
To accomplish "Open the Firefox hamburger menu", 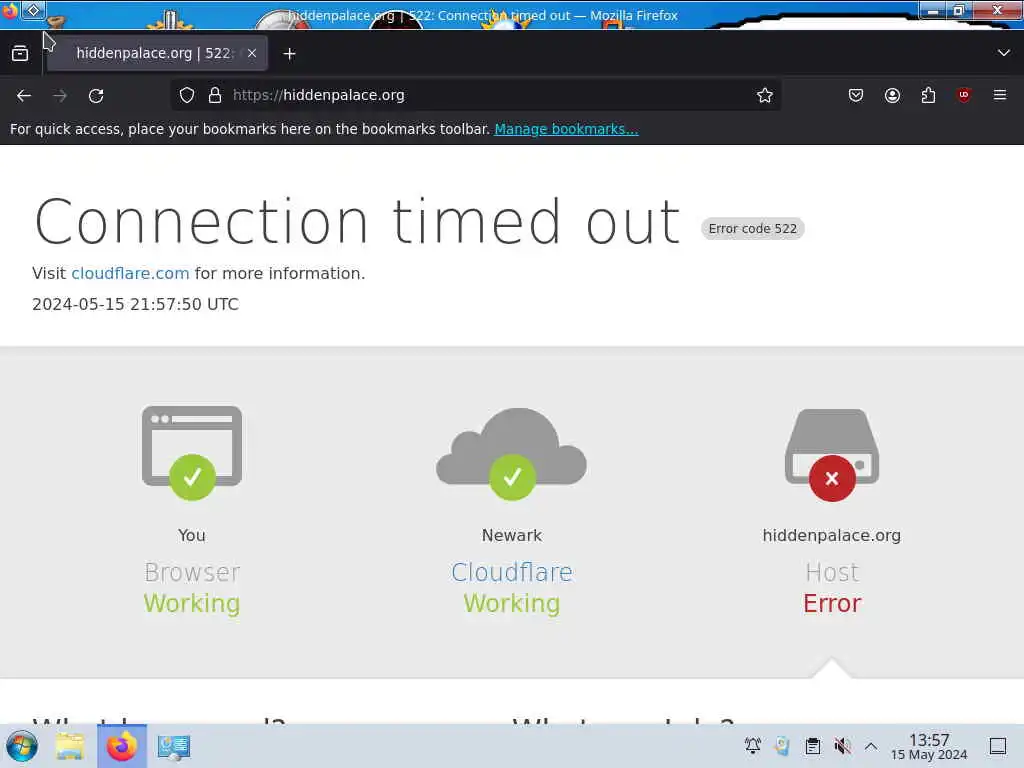I will pos(1000,95).
